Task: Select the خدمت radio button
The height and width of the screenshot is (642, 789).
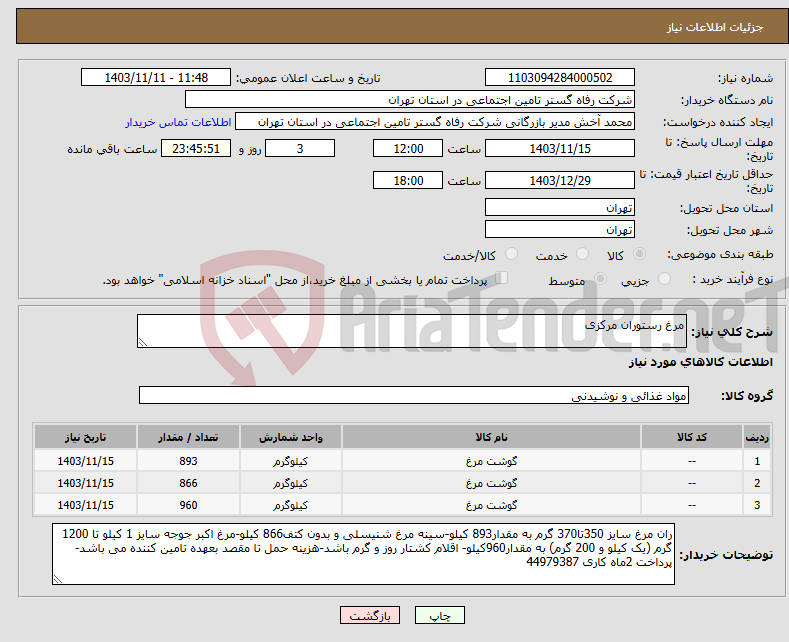Action: 582,254
